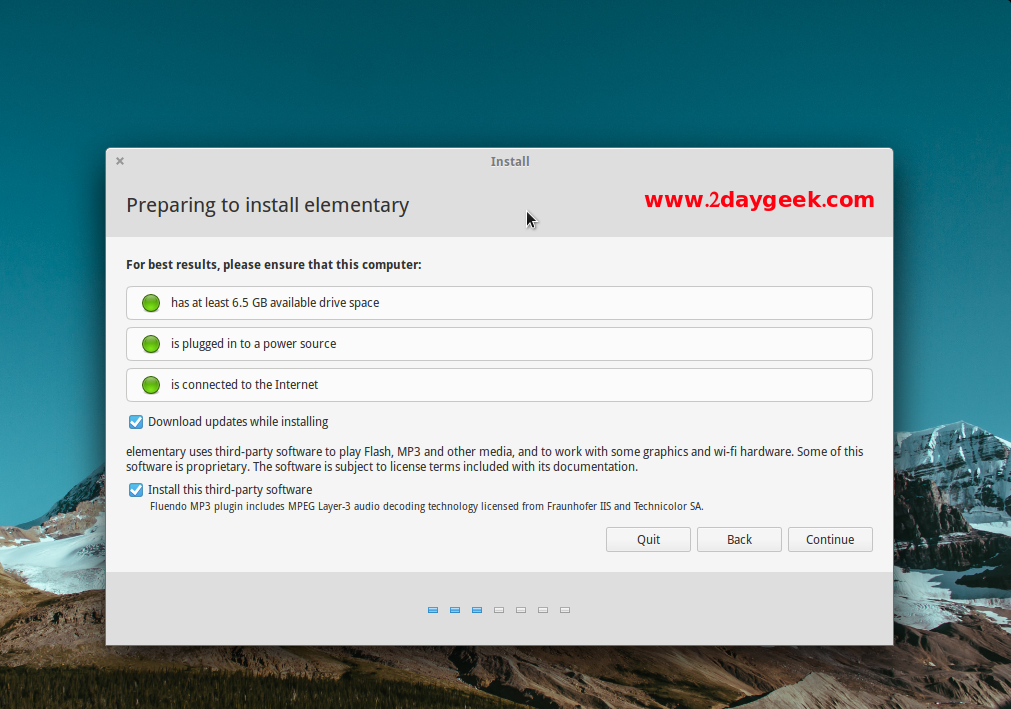Disable Download updates while installing

point(136,422)
